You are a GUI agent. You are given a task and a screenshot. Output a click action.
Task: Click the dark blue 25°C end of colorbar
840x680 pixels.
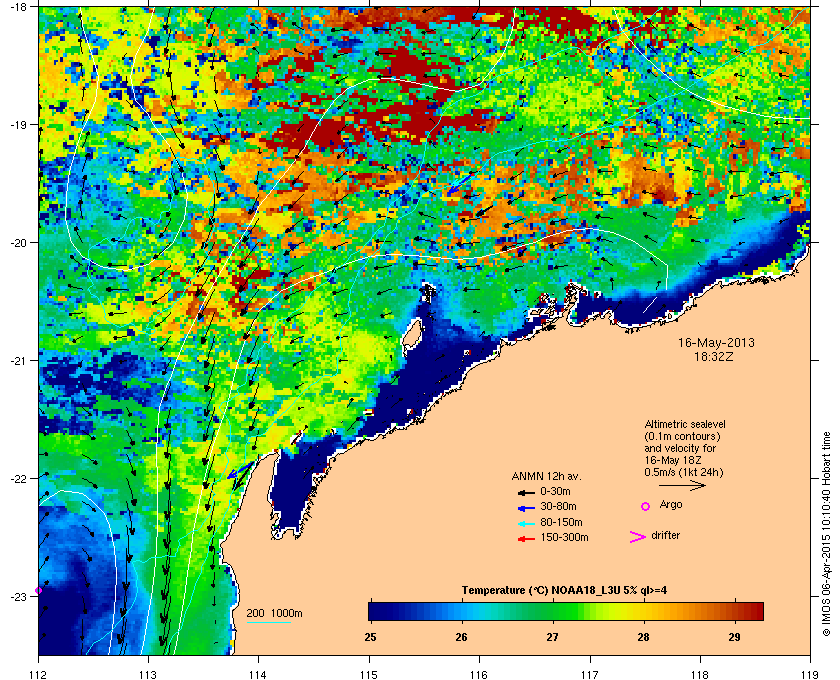pos(375,611)
